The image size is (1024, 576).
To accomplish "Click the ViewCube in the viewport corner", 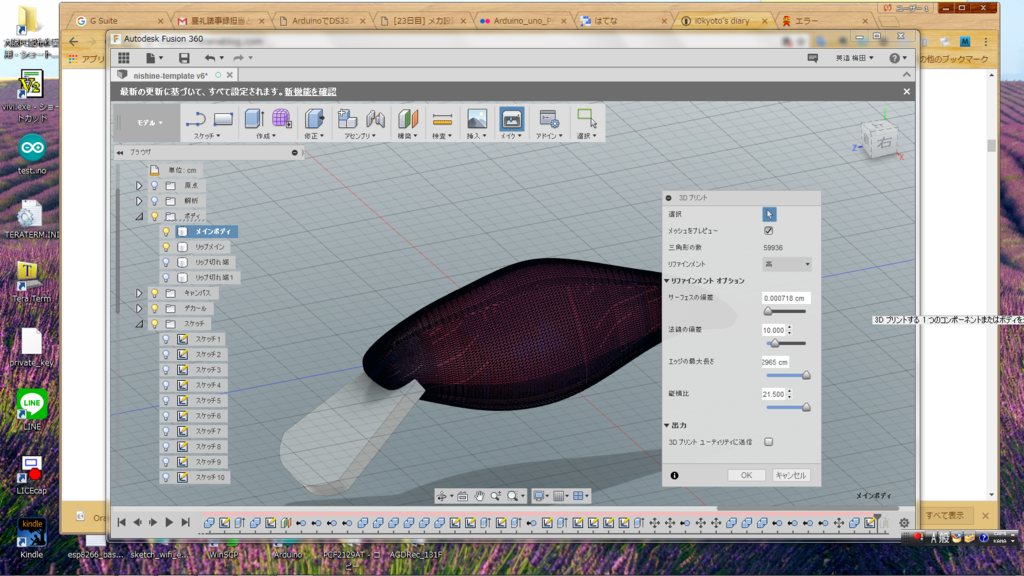I will (x=883, y=141).
